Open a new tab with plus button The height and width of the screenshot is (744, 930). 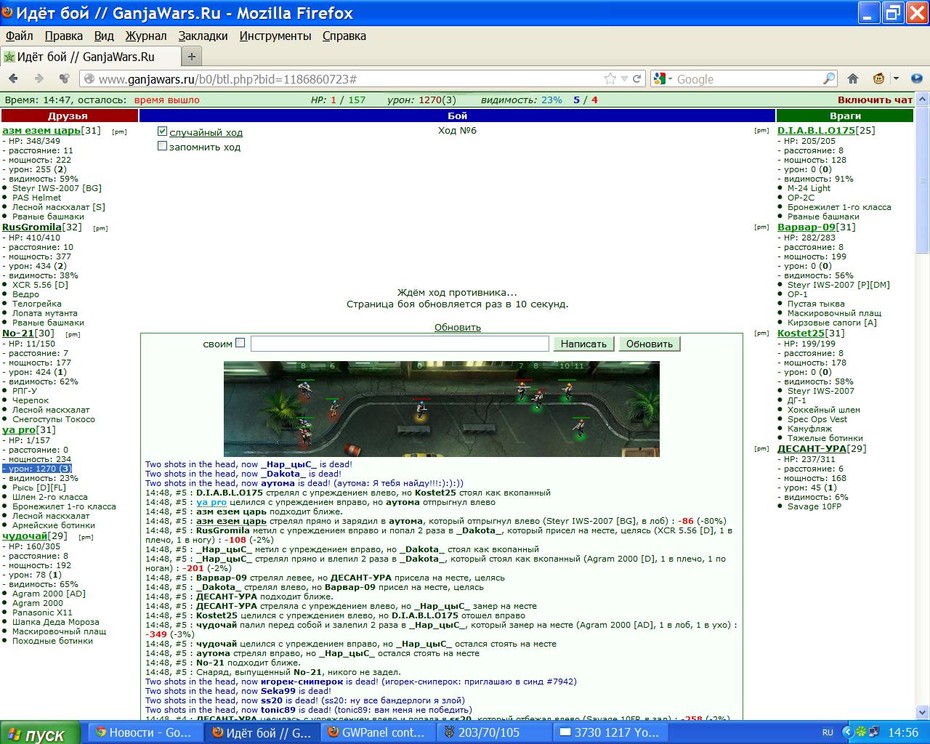[192, 57]
